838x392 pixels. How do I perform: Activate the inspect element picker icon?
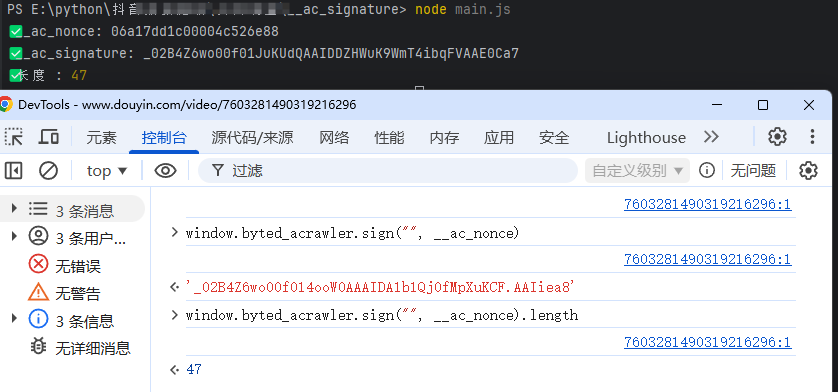click(x=14, y=137)
